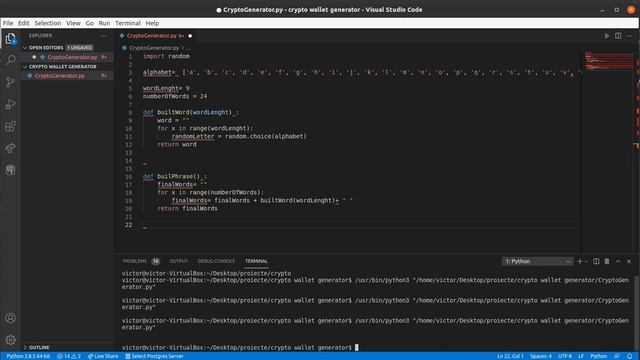
Task: Click the feedback icon in status bar
Action: pyautogui.click(x=617, y=356)
